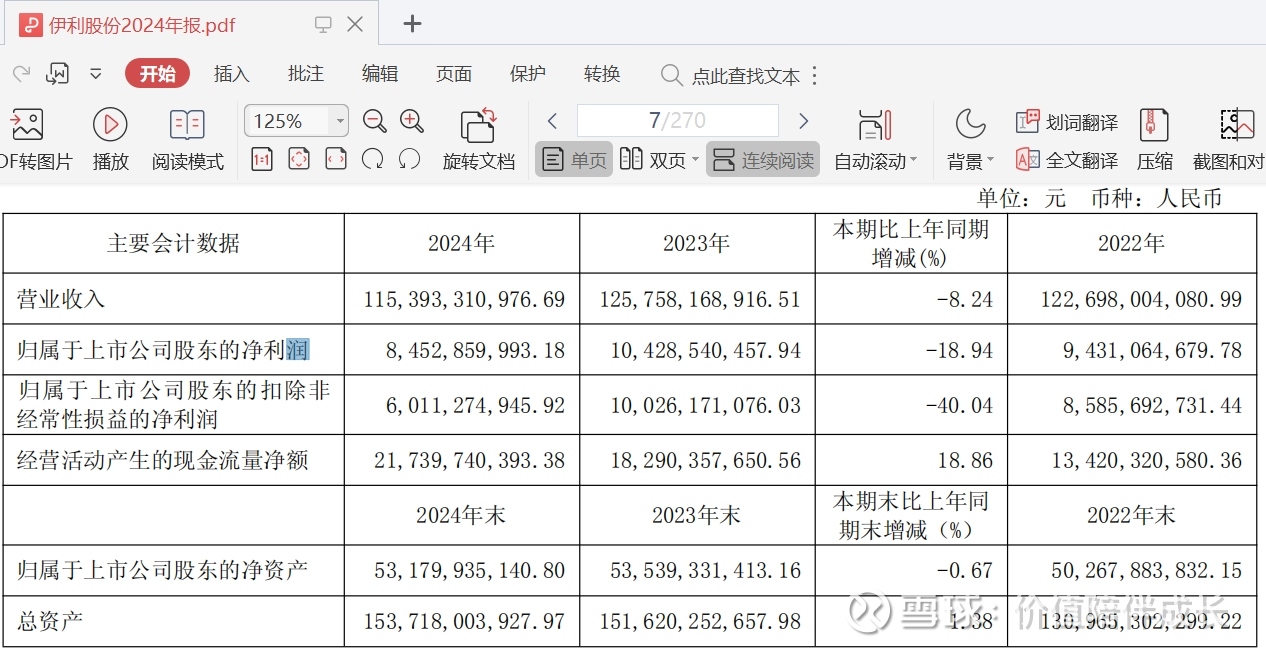Click the page number input field
Image resolution: width=1266 pixels, height=652 pixels.
coord(677,121)
